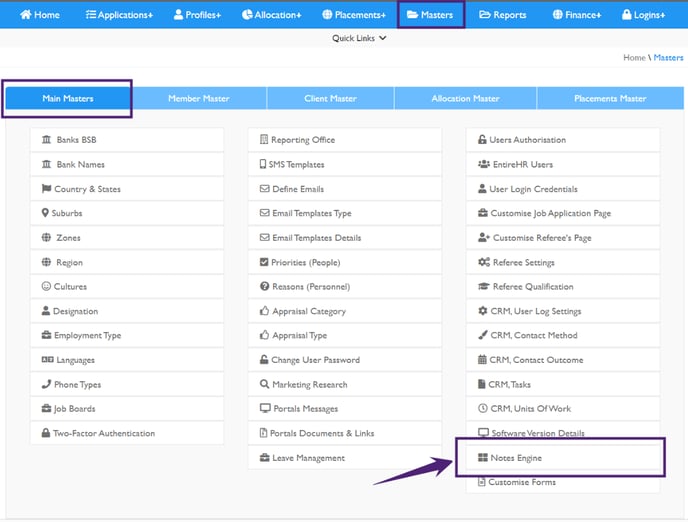Click the building icon for Reporting Office
The height and width of the screenshot is (522, 688).
(x=264, y=139)
